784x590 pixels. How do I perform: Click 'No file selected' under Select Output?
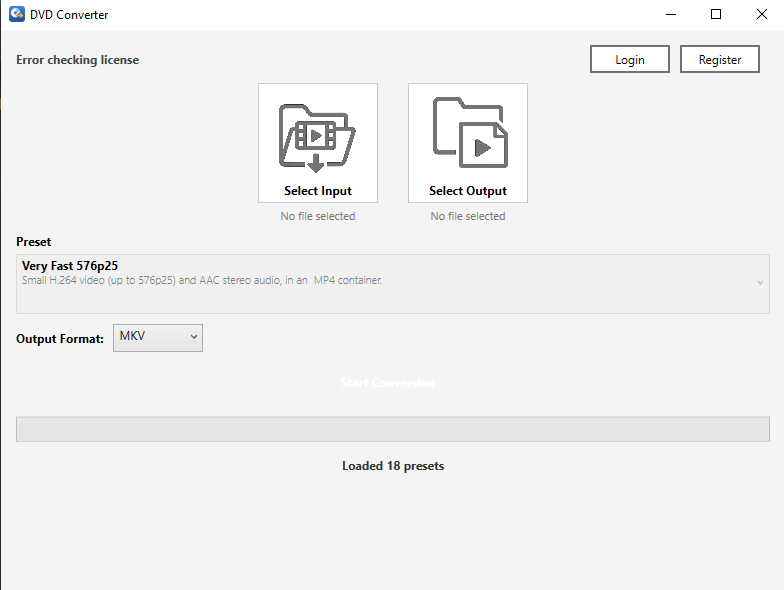pos(468,216)
